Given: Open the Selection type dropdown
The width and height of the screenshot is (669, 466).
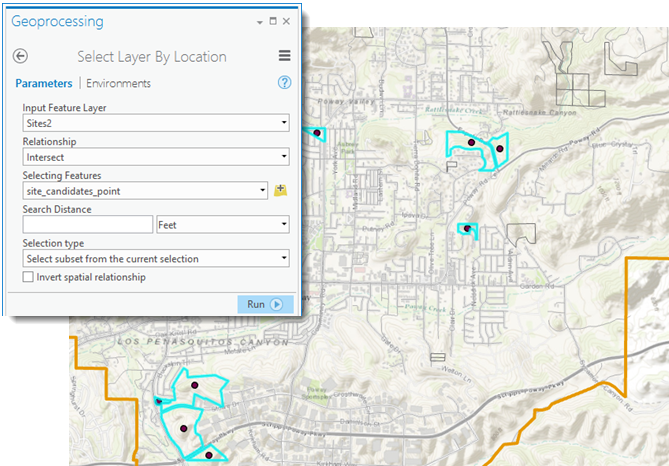Looking at the screenshot, I should [x=284, y=259].
